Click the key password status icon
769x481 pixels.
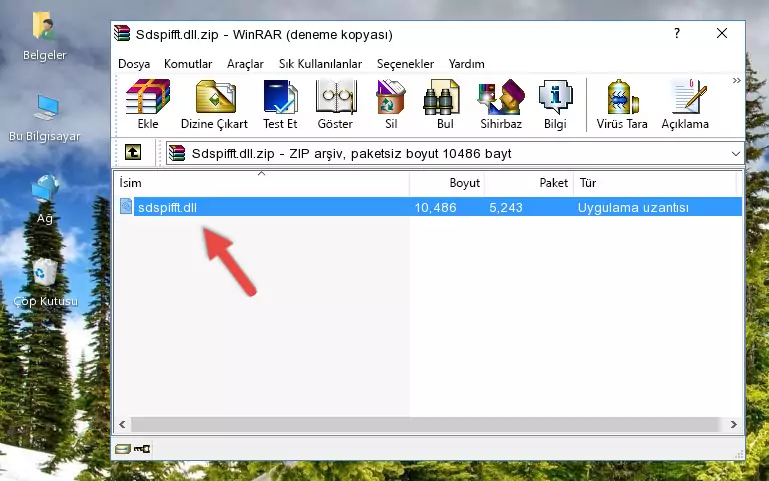pyautogui.click(x=142, y=449)
